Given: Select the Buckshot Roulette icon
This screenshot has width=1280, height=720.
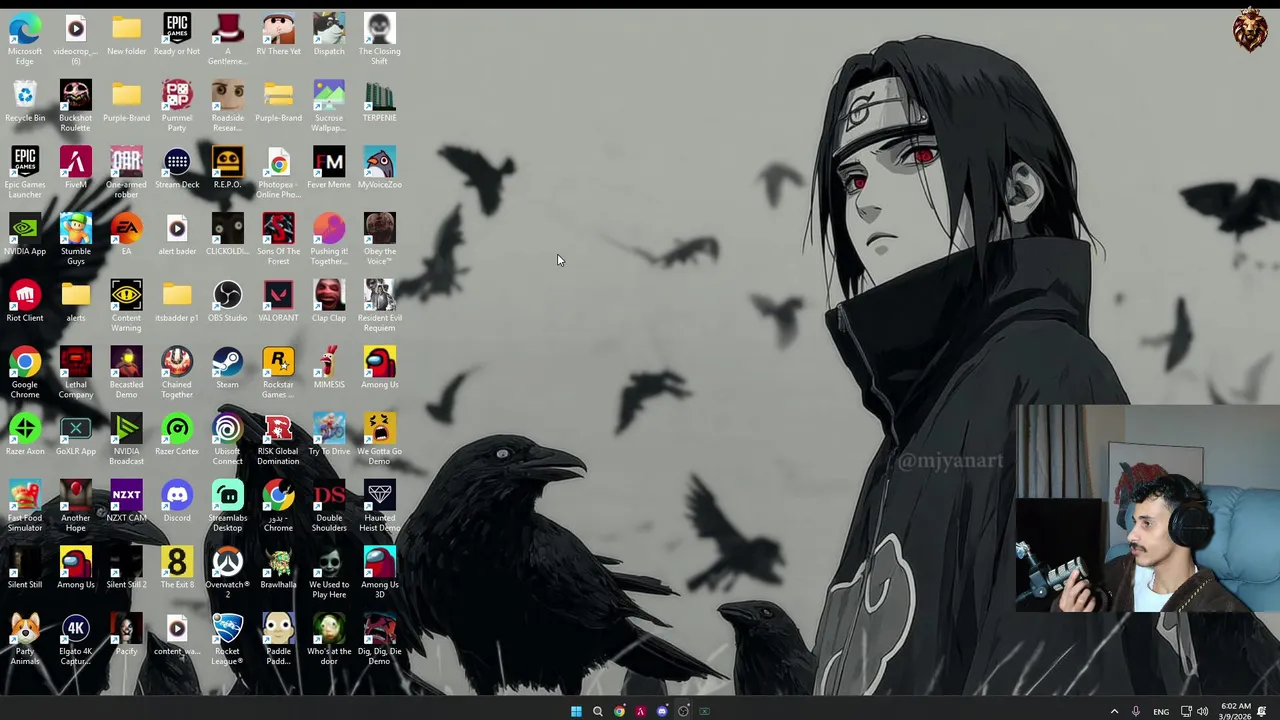Looking at the screenshot, I should 76,106.
